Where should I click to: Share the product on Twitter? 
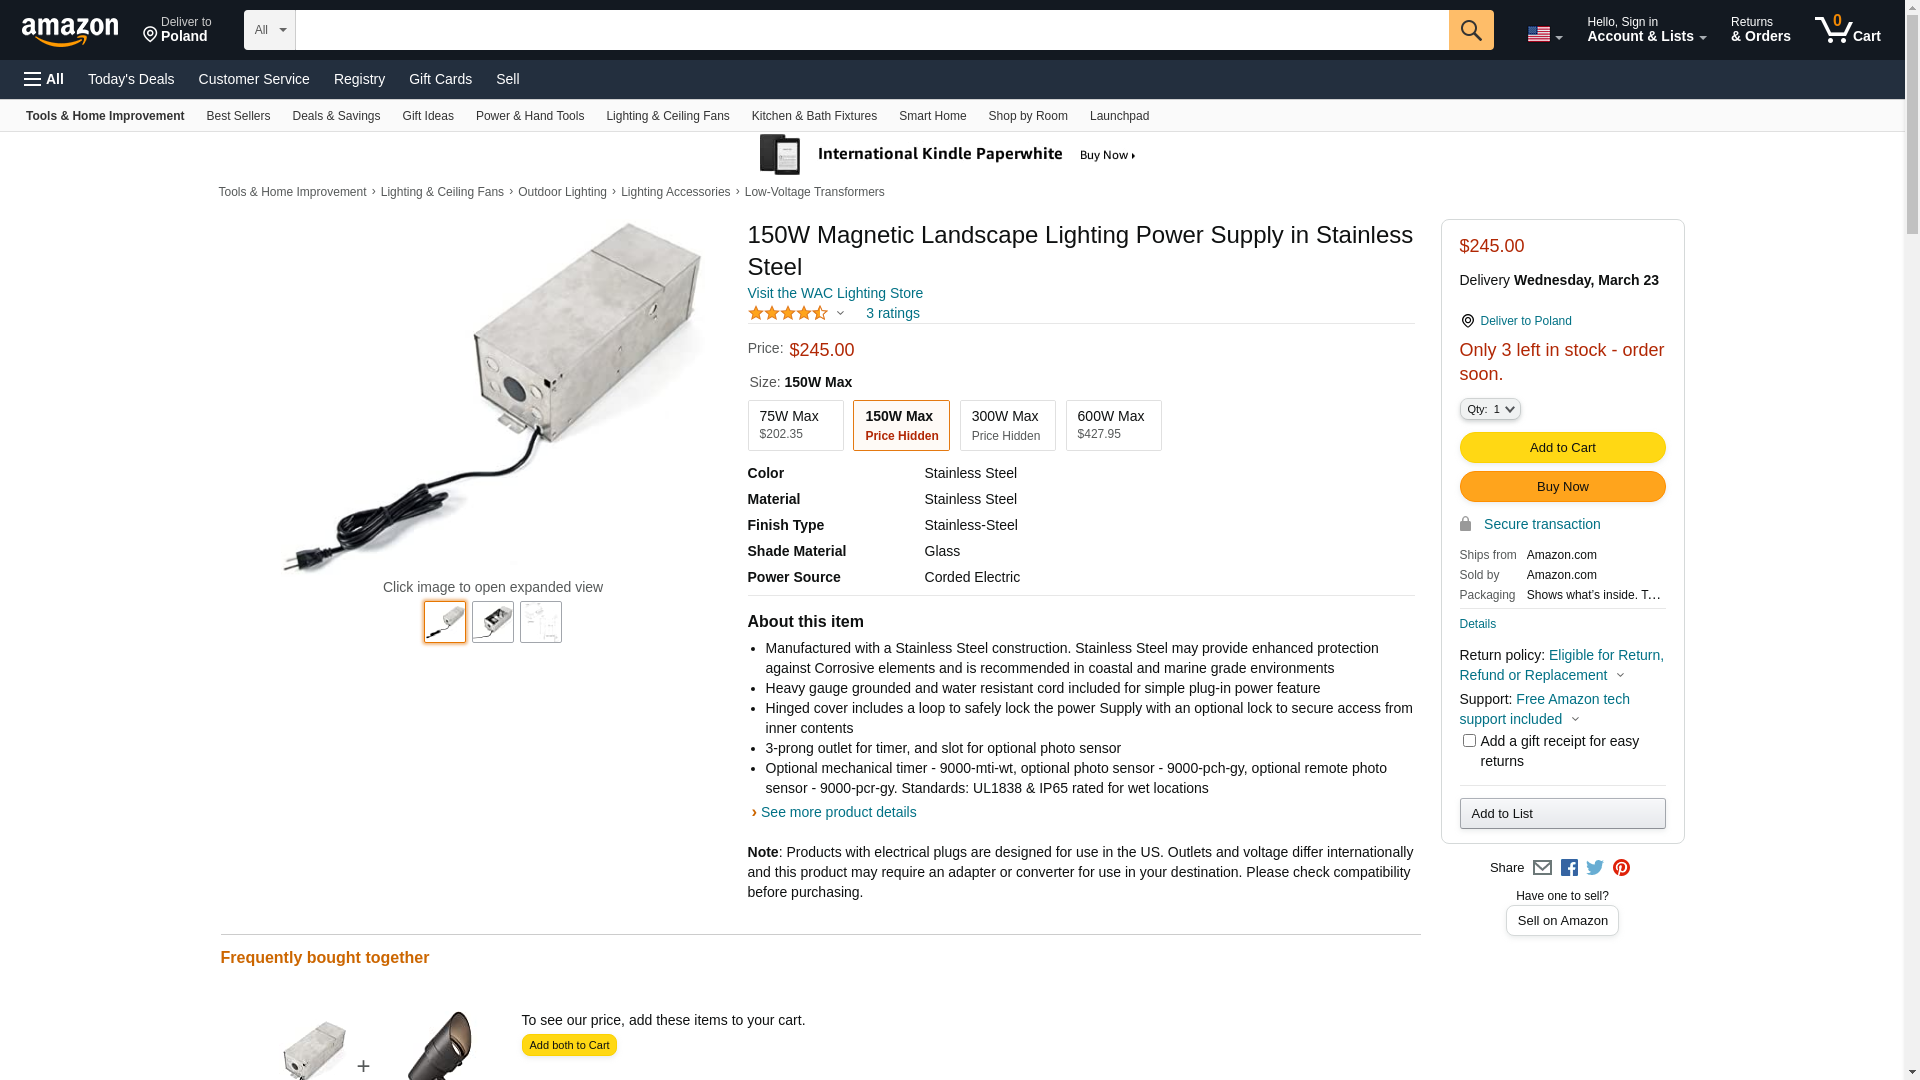[1595, 868]
